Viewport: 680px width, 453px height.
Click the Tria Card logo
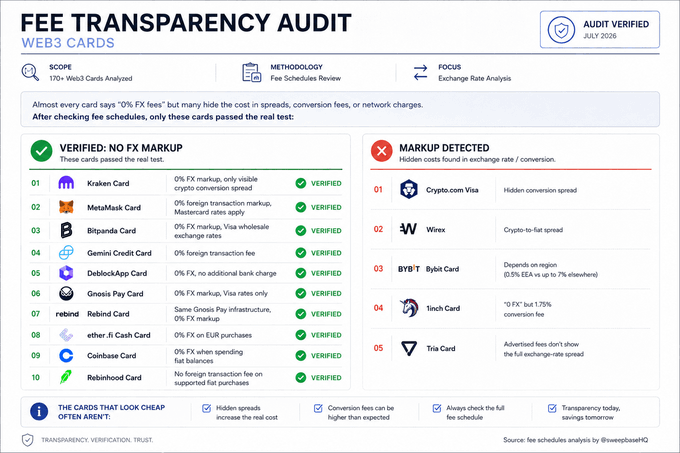click(x=409, y=348)
